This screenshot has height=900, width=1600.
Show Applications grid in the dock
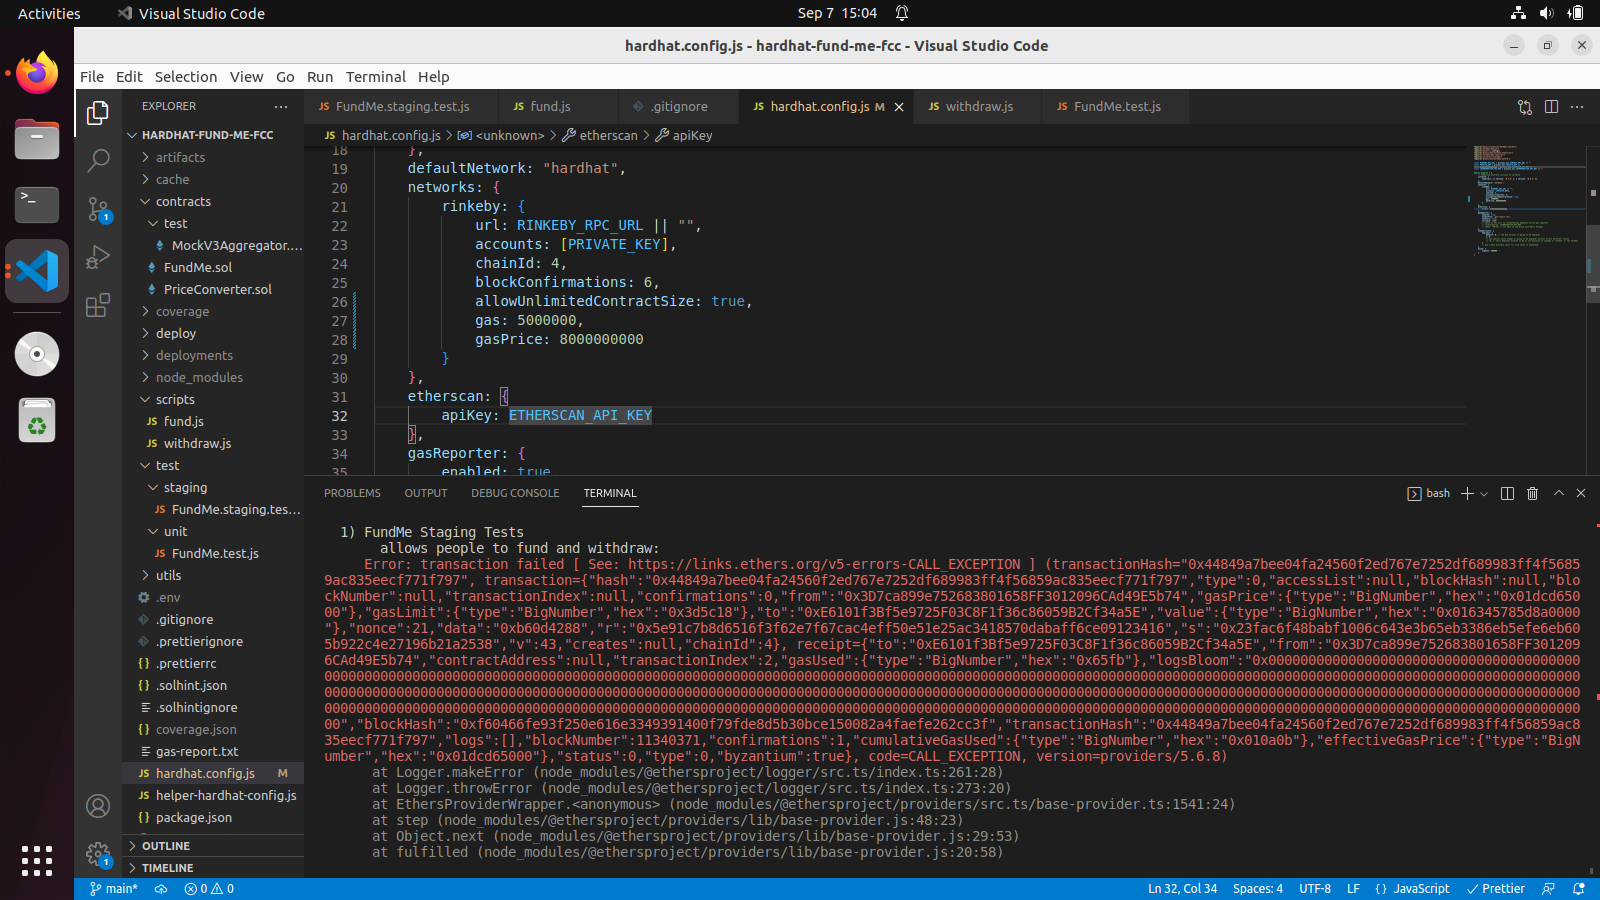coord(37,861)
